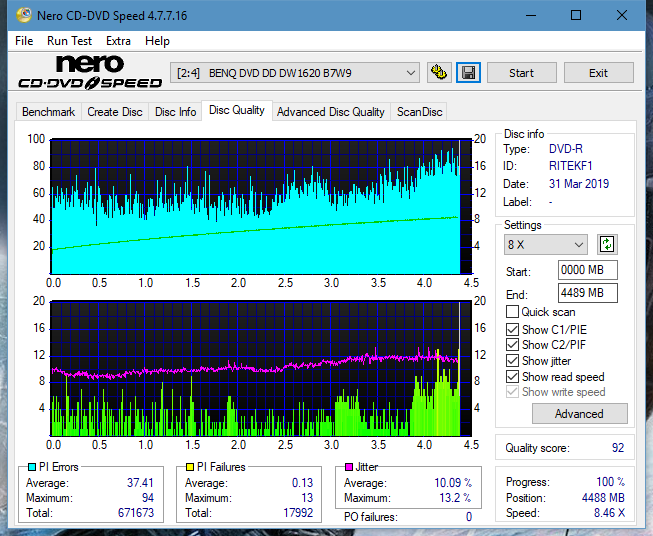Maximize the Nero CD-DVD Speed window
The height and width of the screenshot is (536, 653).
pyautogui.click(x=576, y=15)
